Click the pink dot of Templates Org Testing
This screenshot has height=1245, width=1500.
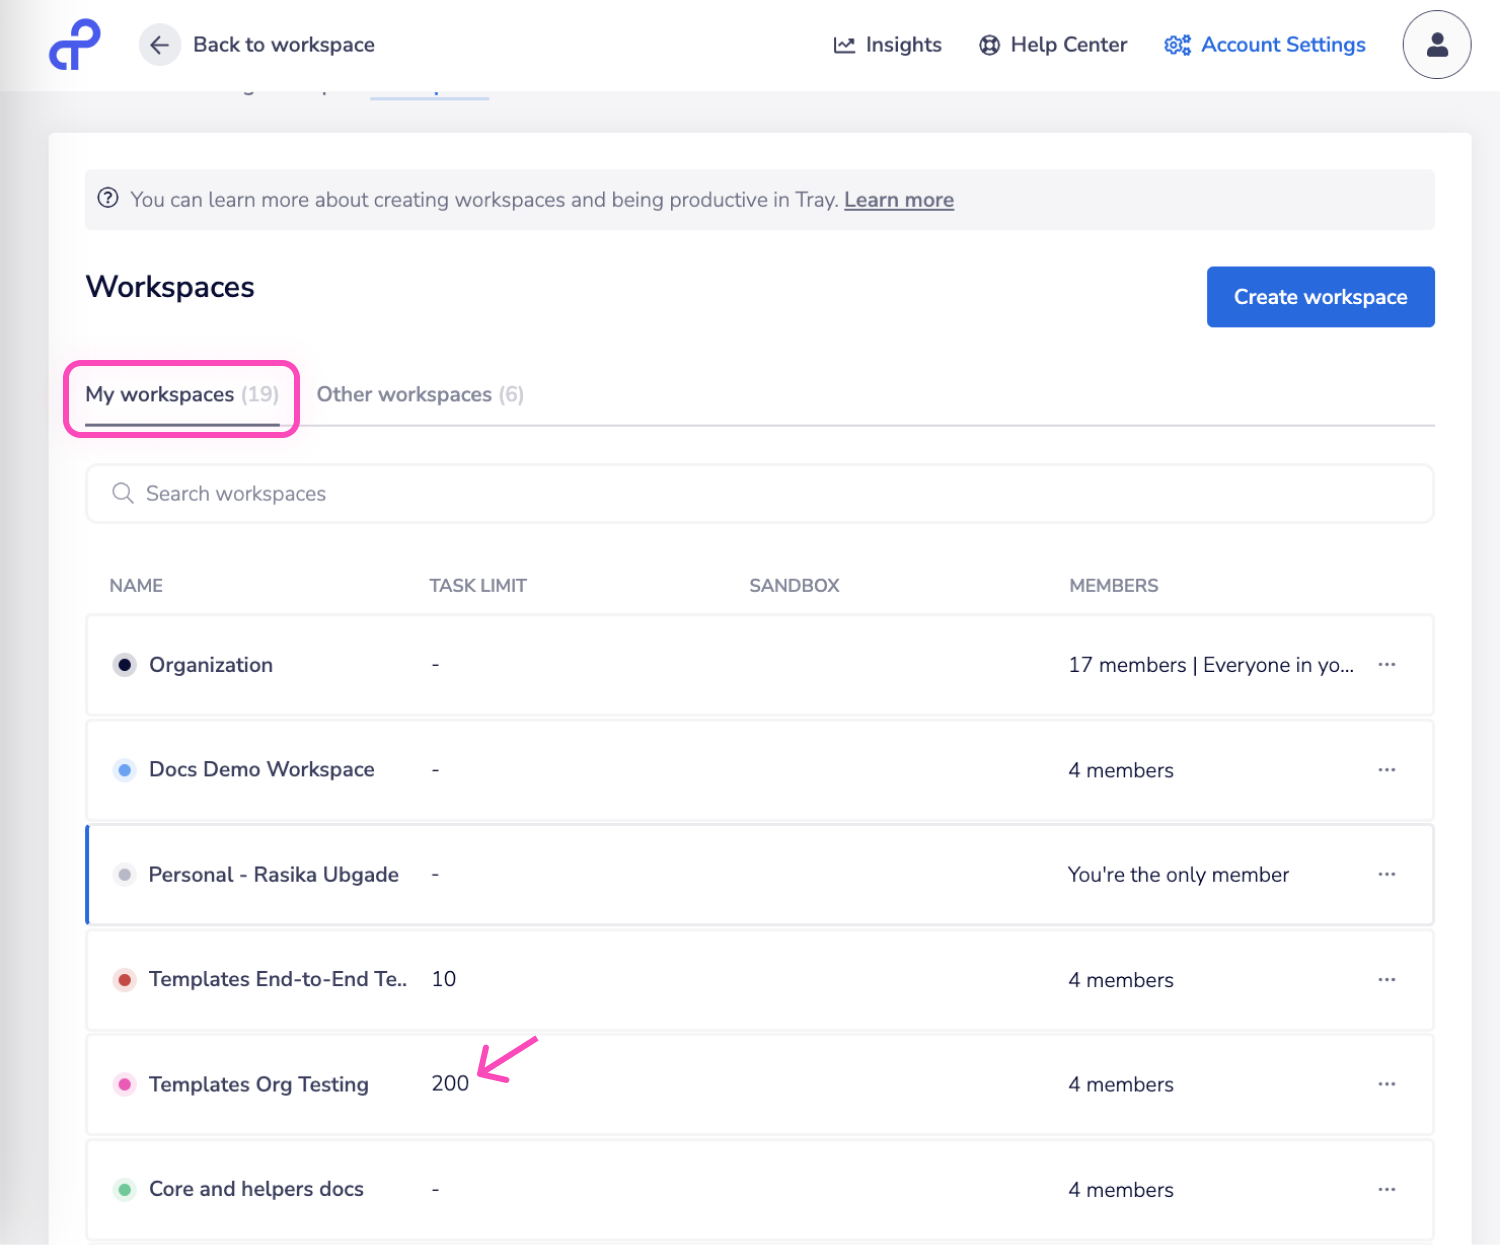click(125, 1084)
